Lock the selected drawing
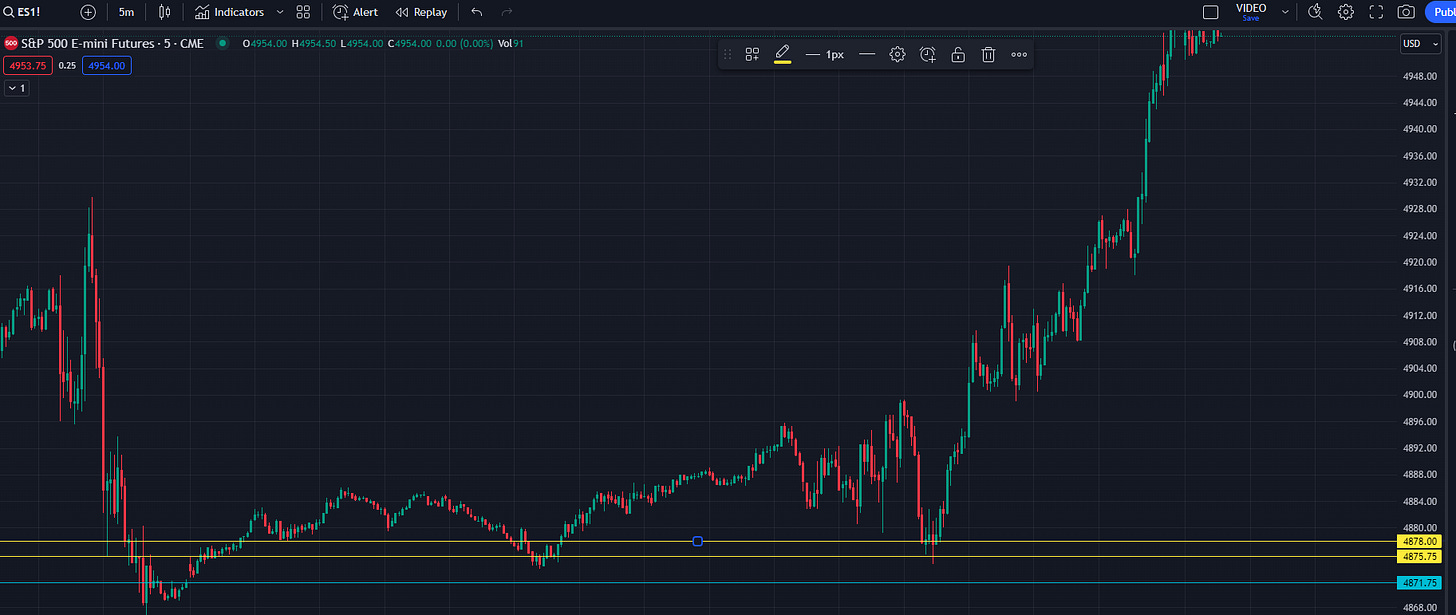 pyautogui.click(x=958, y=55)
